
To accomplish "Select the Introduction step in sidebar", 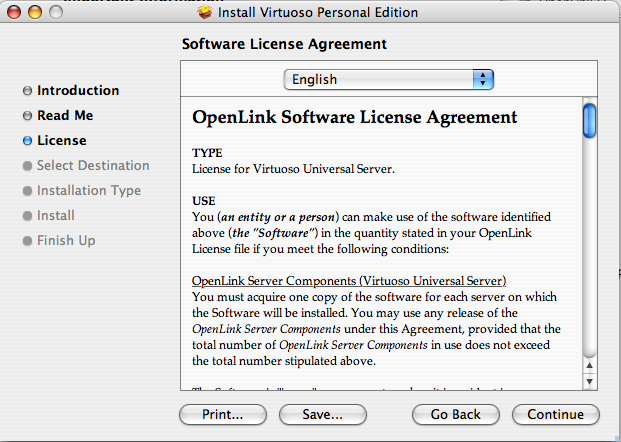I will tap(78, 90).
